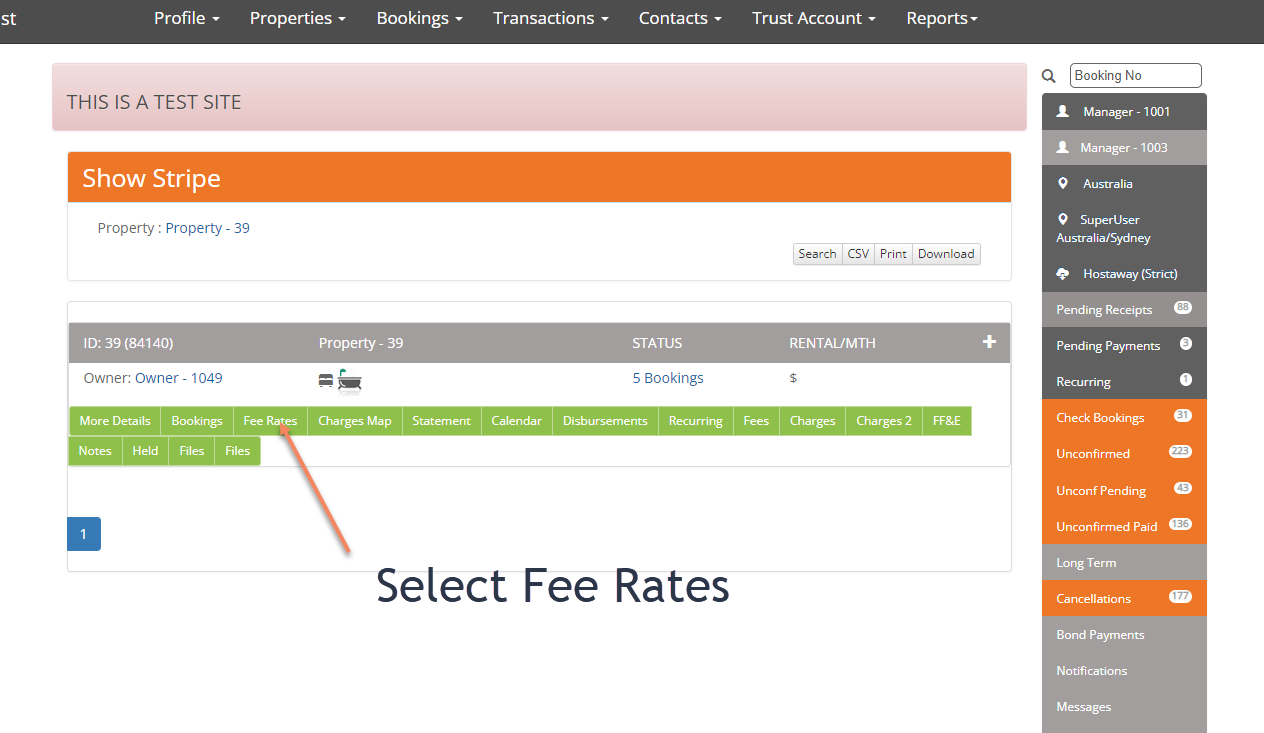Click the cloud icon beside Hostaway (Strict)

click(x=1063, y=273)
